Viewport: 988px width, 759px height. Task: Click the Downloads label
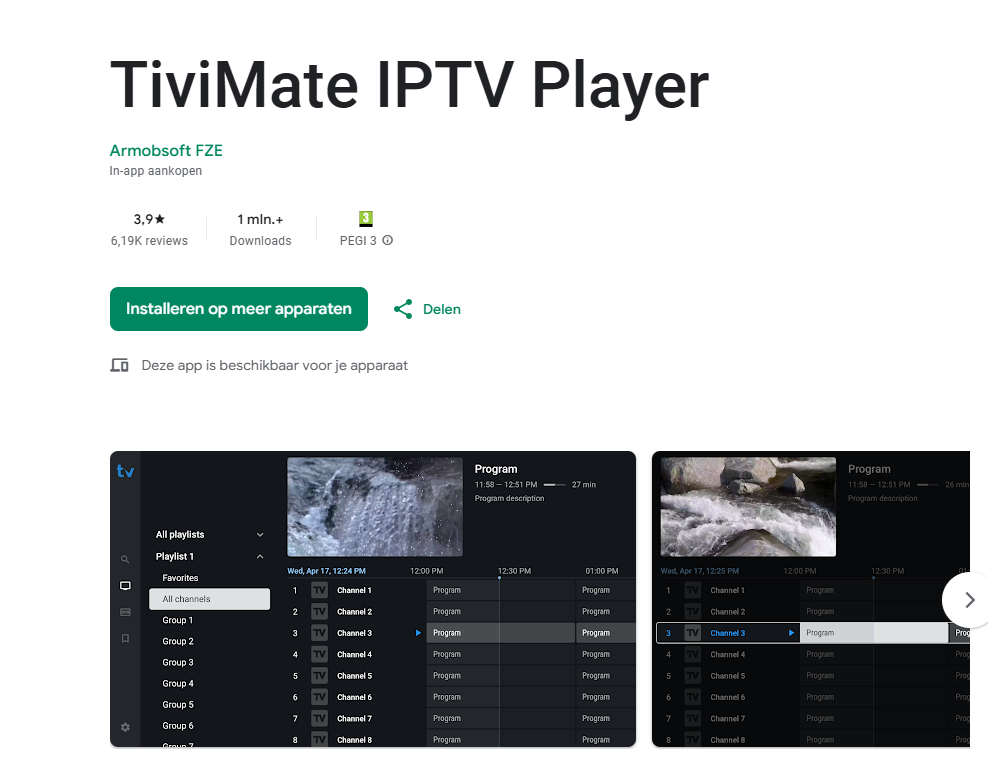260,241
